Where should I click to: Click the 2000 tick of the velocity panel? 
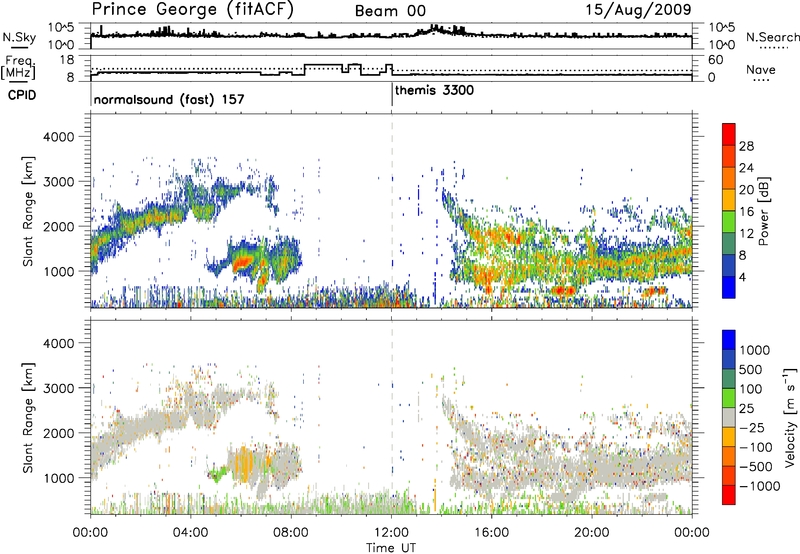point(58,433)
